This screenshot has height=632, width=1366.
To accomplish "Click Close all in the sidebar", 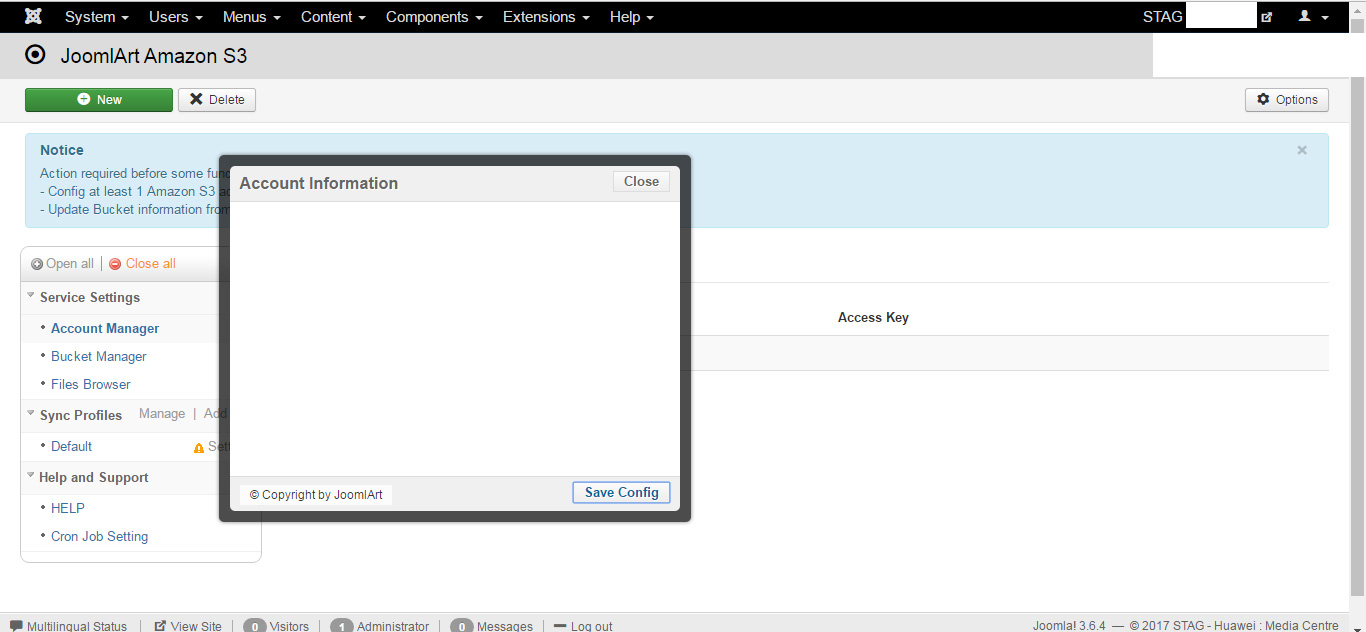I will (142, 264).
